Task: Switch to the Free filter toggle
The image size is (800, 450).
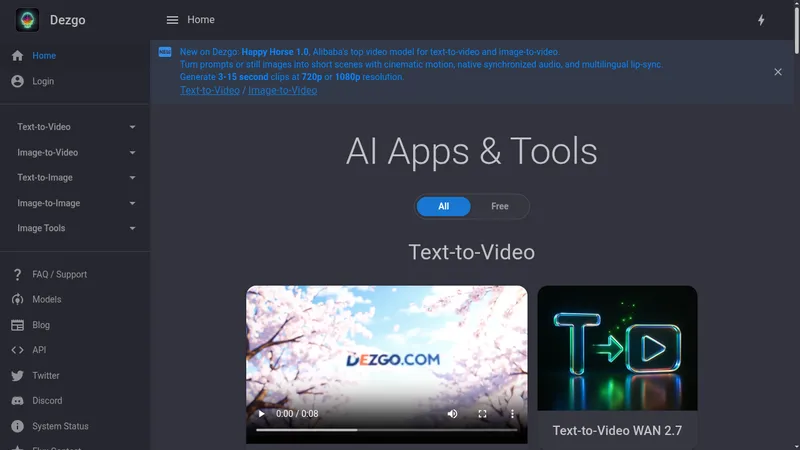Action: pos(499,207)
